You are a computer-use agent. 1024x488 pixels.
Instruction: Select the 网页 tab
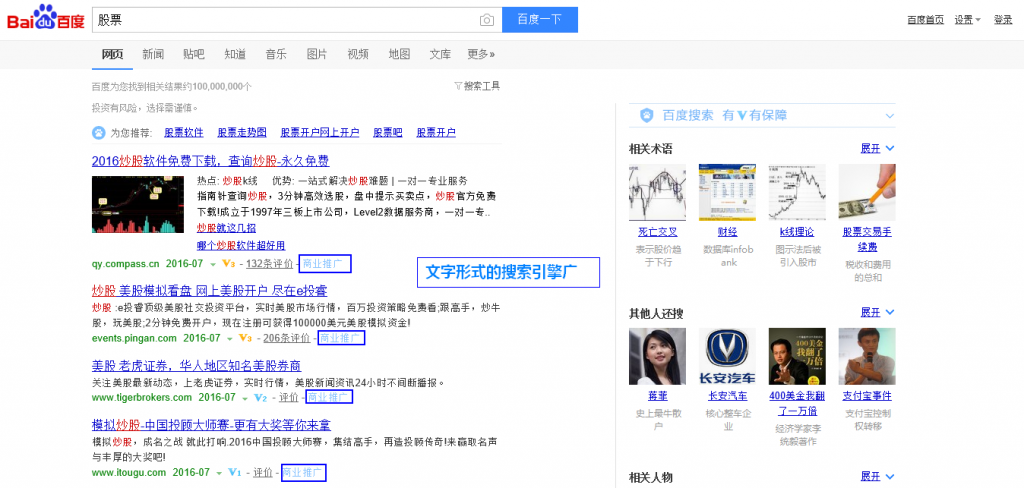(x=112, y=54)
